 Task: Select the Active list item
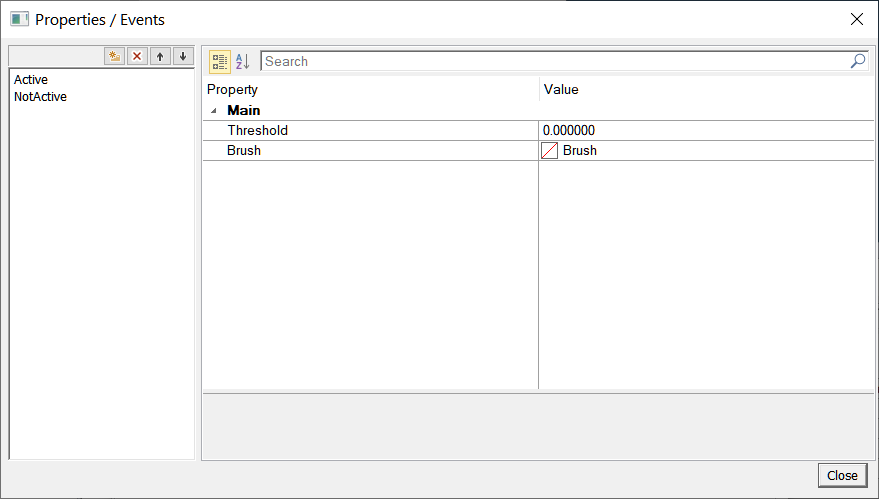point(31,80)
